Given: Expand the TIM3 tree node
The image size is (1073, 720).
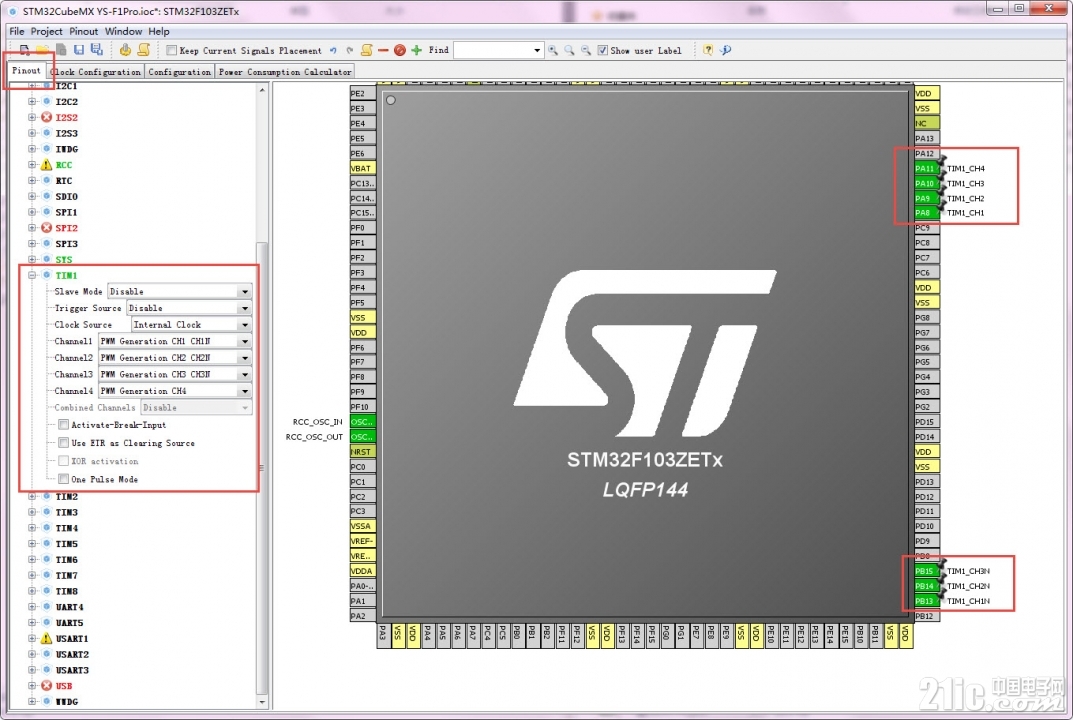Looking at the screenshot, I should (x=31, y=512).
